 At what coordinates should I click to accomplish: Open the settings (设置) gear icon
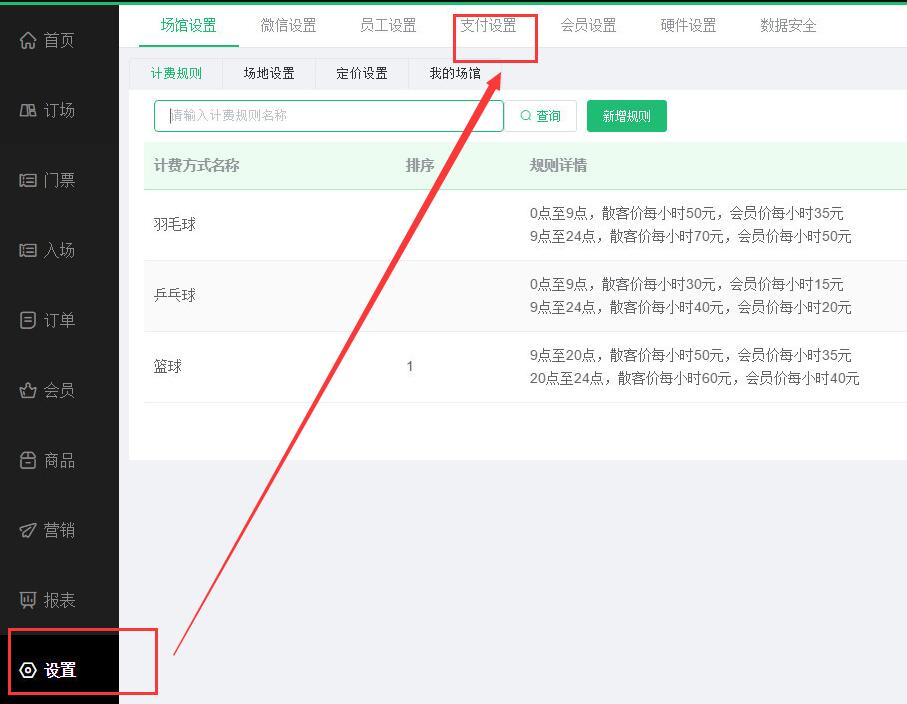[28, 670]
